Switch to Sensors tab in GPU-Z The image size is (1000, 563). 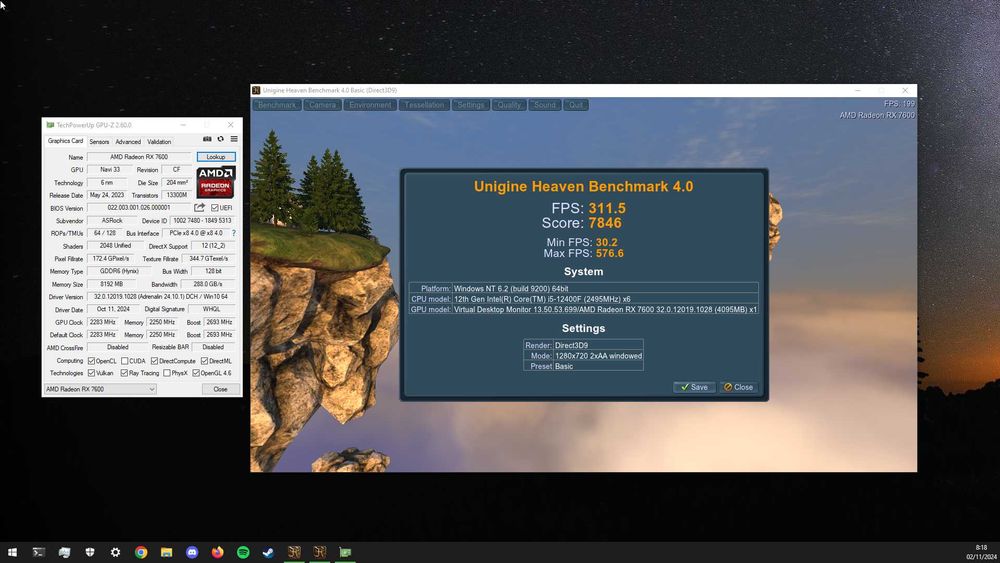click(99, 142)
